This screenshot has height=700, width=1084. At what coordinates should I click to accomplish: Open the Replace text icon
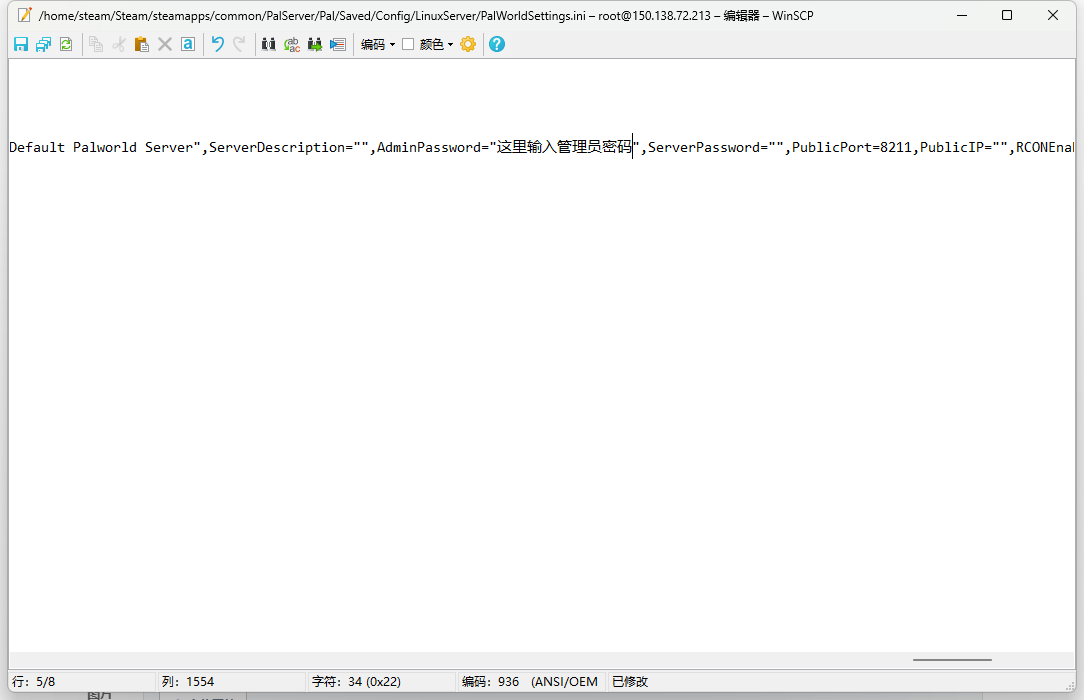pos(292,44)
